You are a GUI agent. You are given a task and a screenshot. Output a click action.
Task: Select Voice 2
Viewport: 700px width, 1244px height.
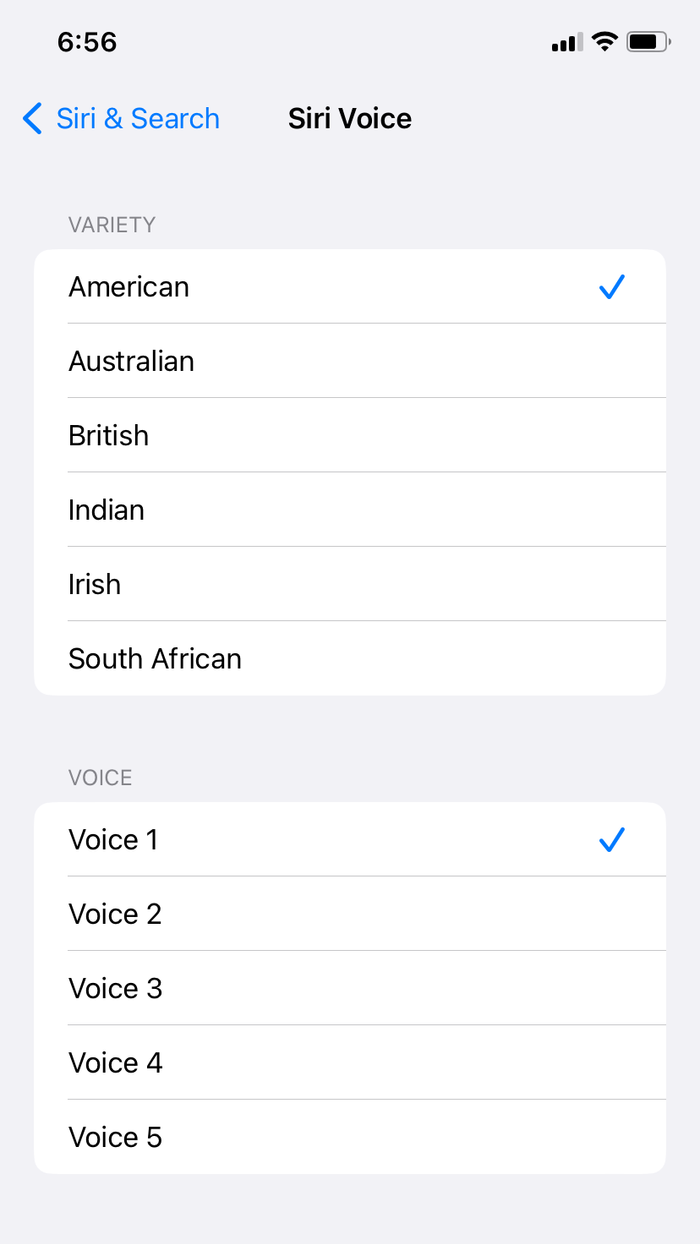coord(116,913)
